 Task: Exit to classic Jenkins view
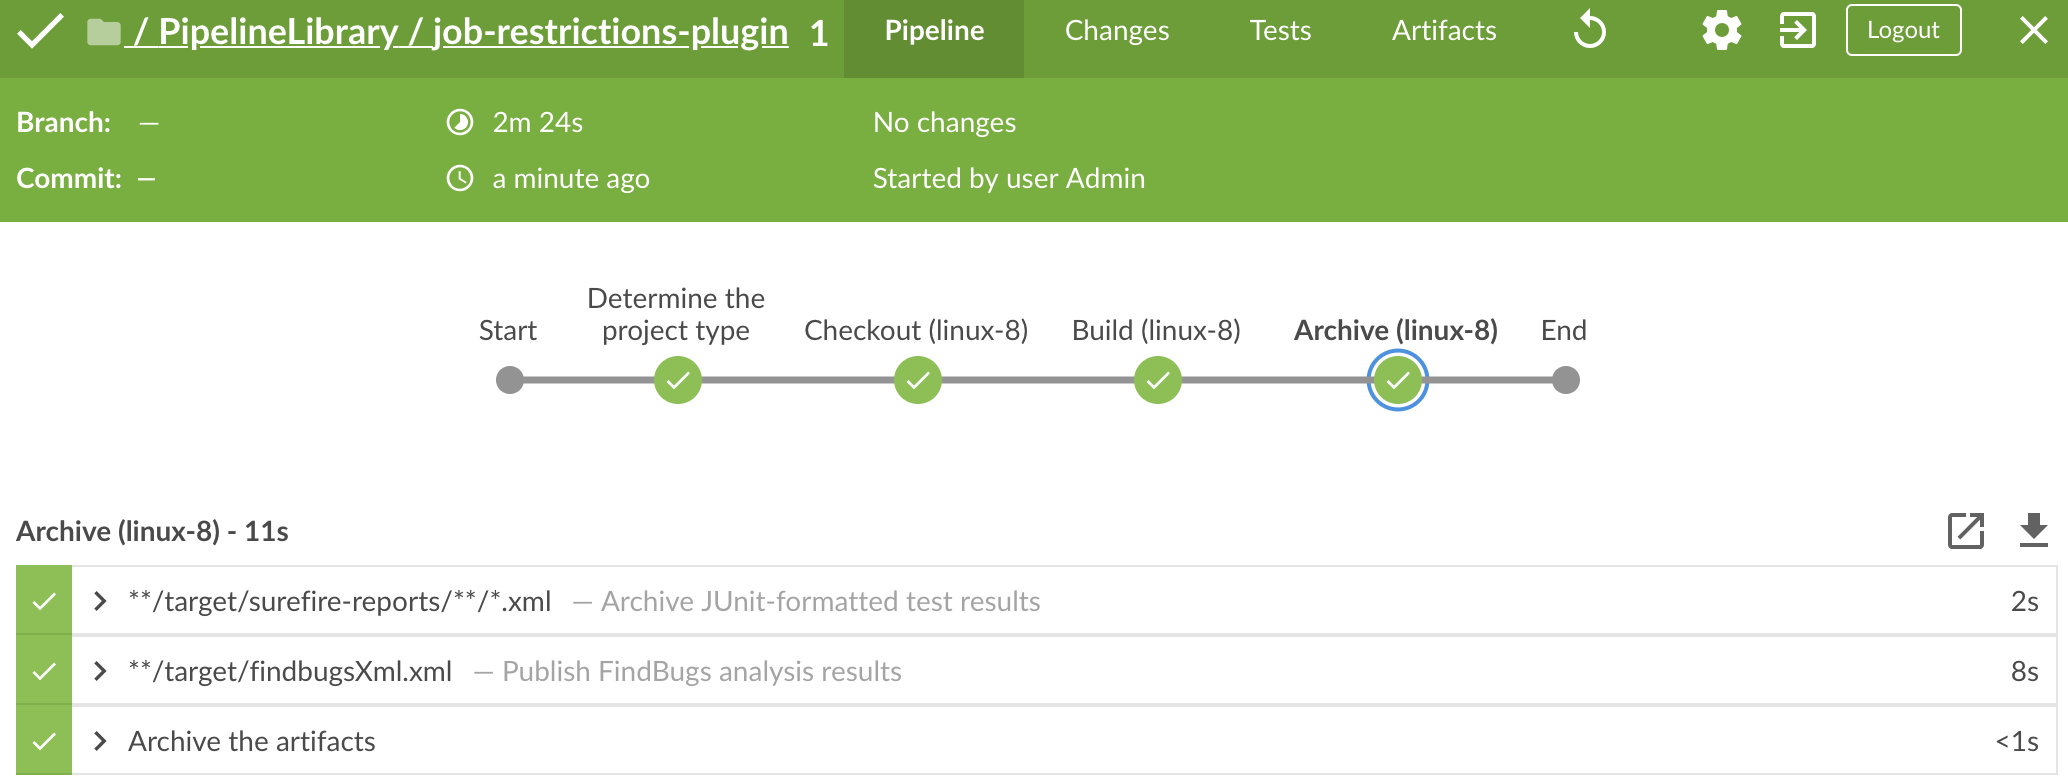(x=1797, y=30)
